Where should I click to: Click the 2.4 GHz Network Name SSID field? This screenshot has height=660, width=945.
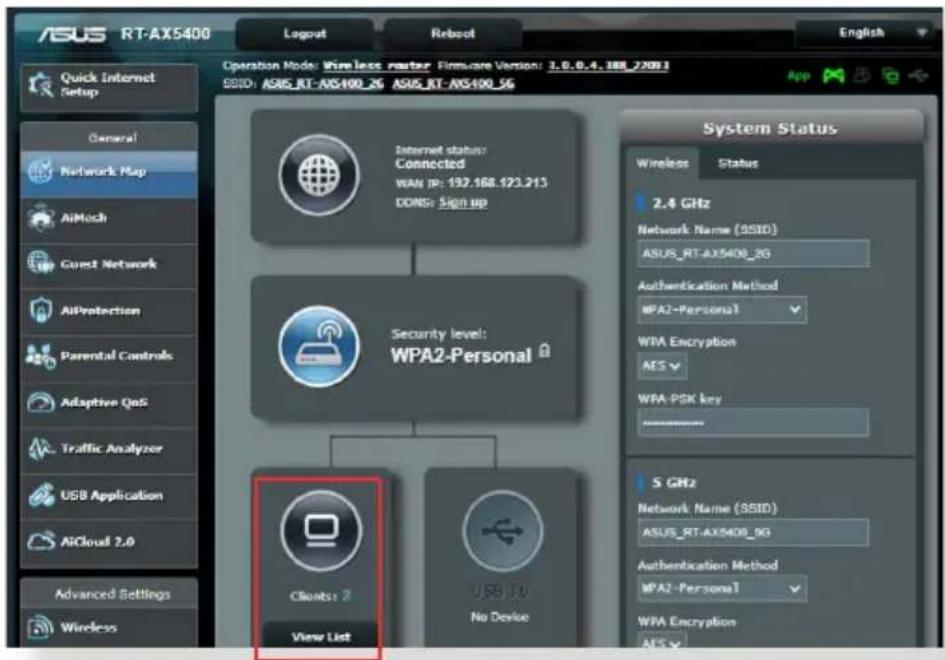(x=753, y=254)
